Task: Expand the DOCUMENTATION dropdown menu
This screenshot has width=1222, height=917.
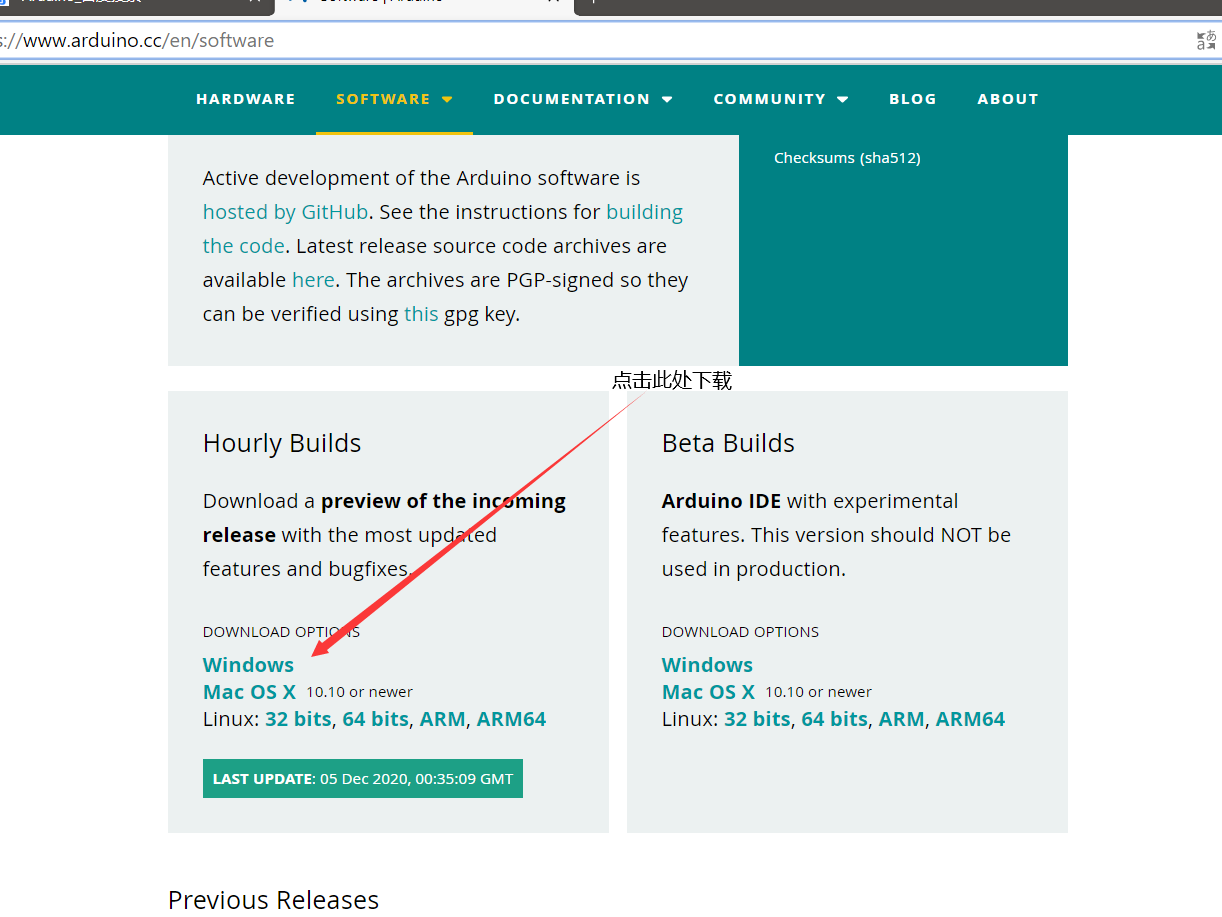Action: coord(583,99)
